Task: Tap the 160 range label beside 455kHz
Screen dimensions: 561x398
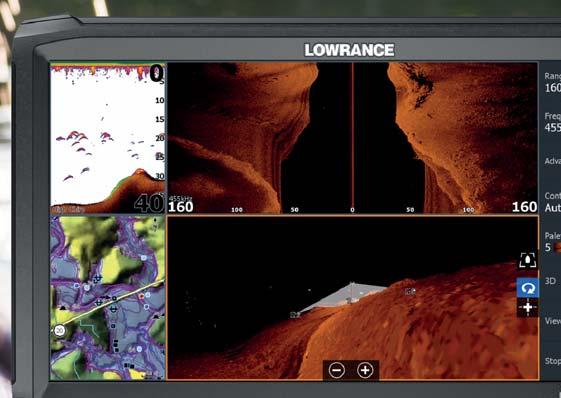Action: (x=181, y=207)
